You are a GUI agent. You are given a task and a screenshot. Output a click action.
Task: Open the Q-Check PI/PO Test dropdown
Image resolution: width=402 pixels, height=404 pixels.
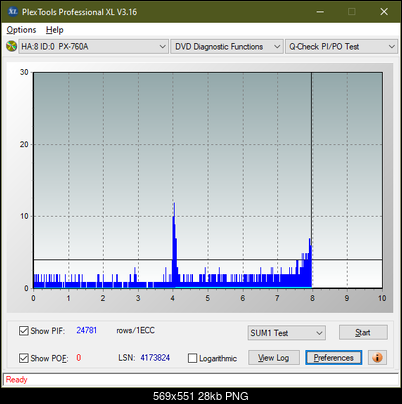coord(341,47)
